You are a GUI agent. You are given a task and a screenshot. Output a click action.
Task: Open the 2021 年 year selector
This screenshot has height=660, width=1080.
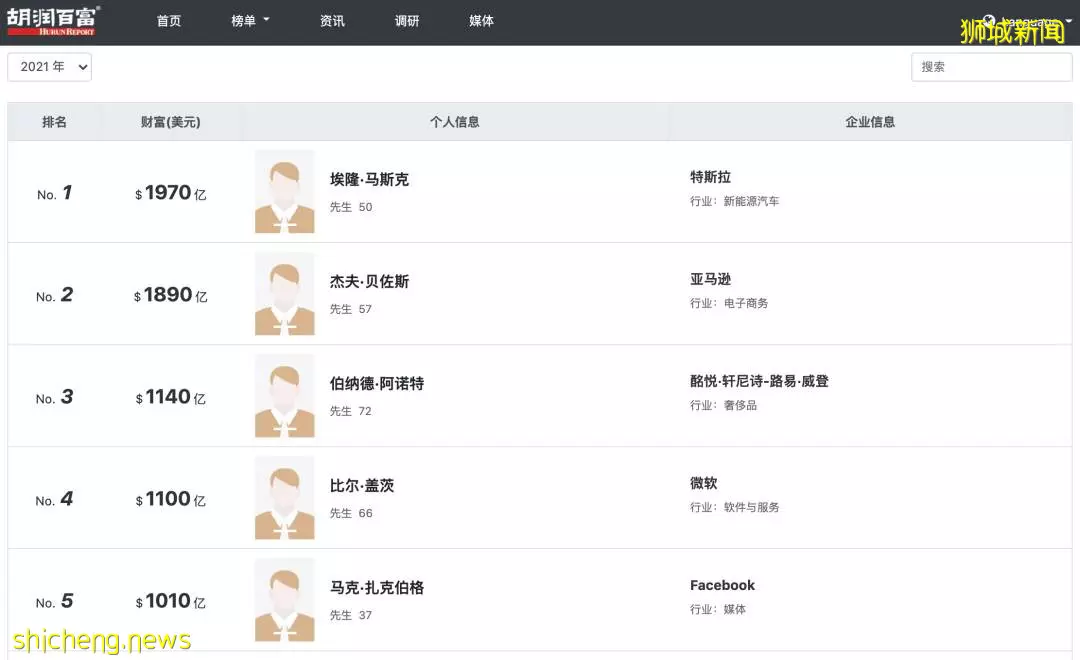click(x=50, y=67)
